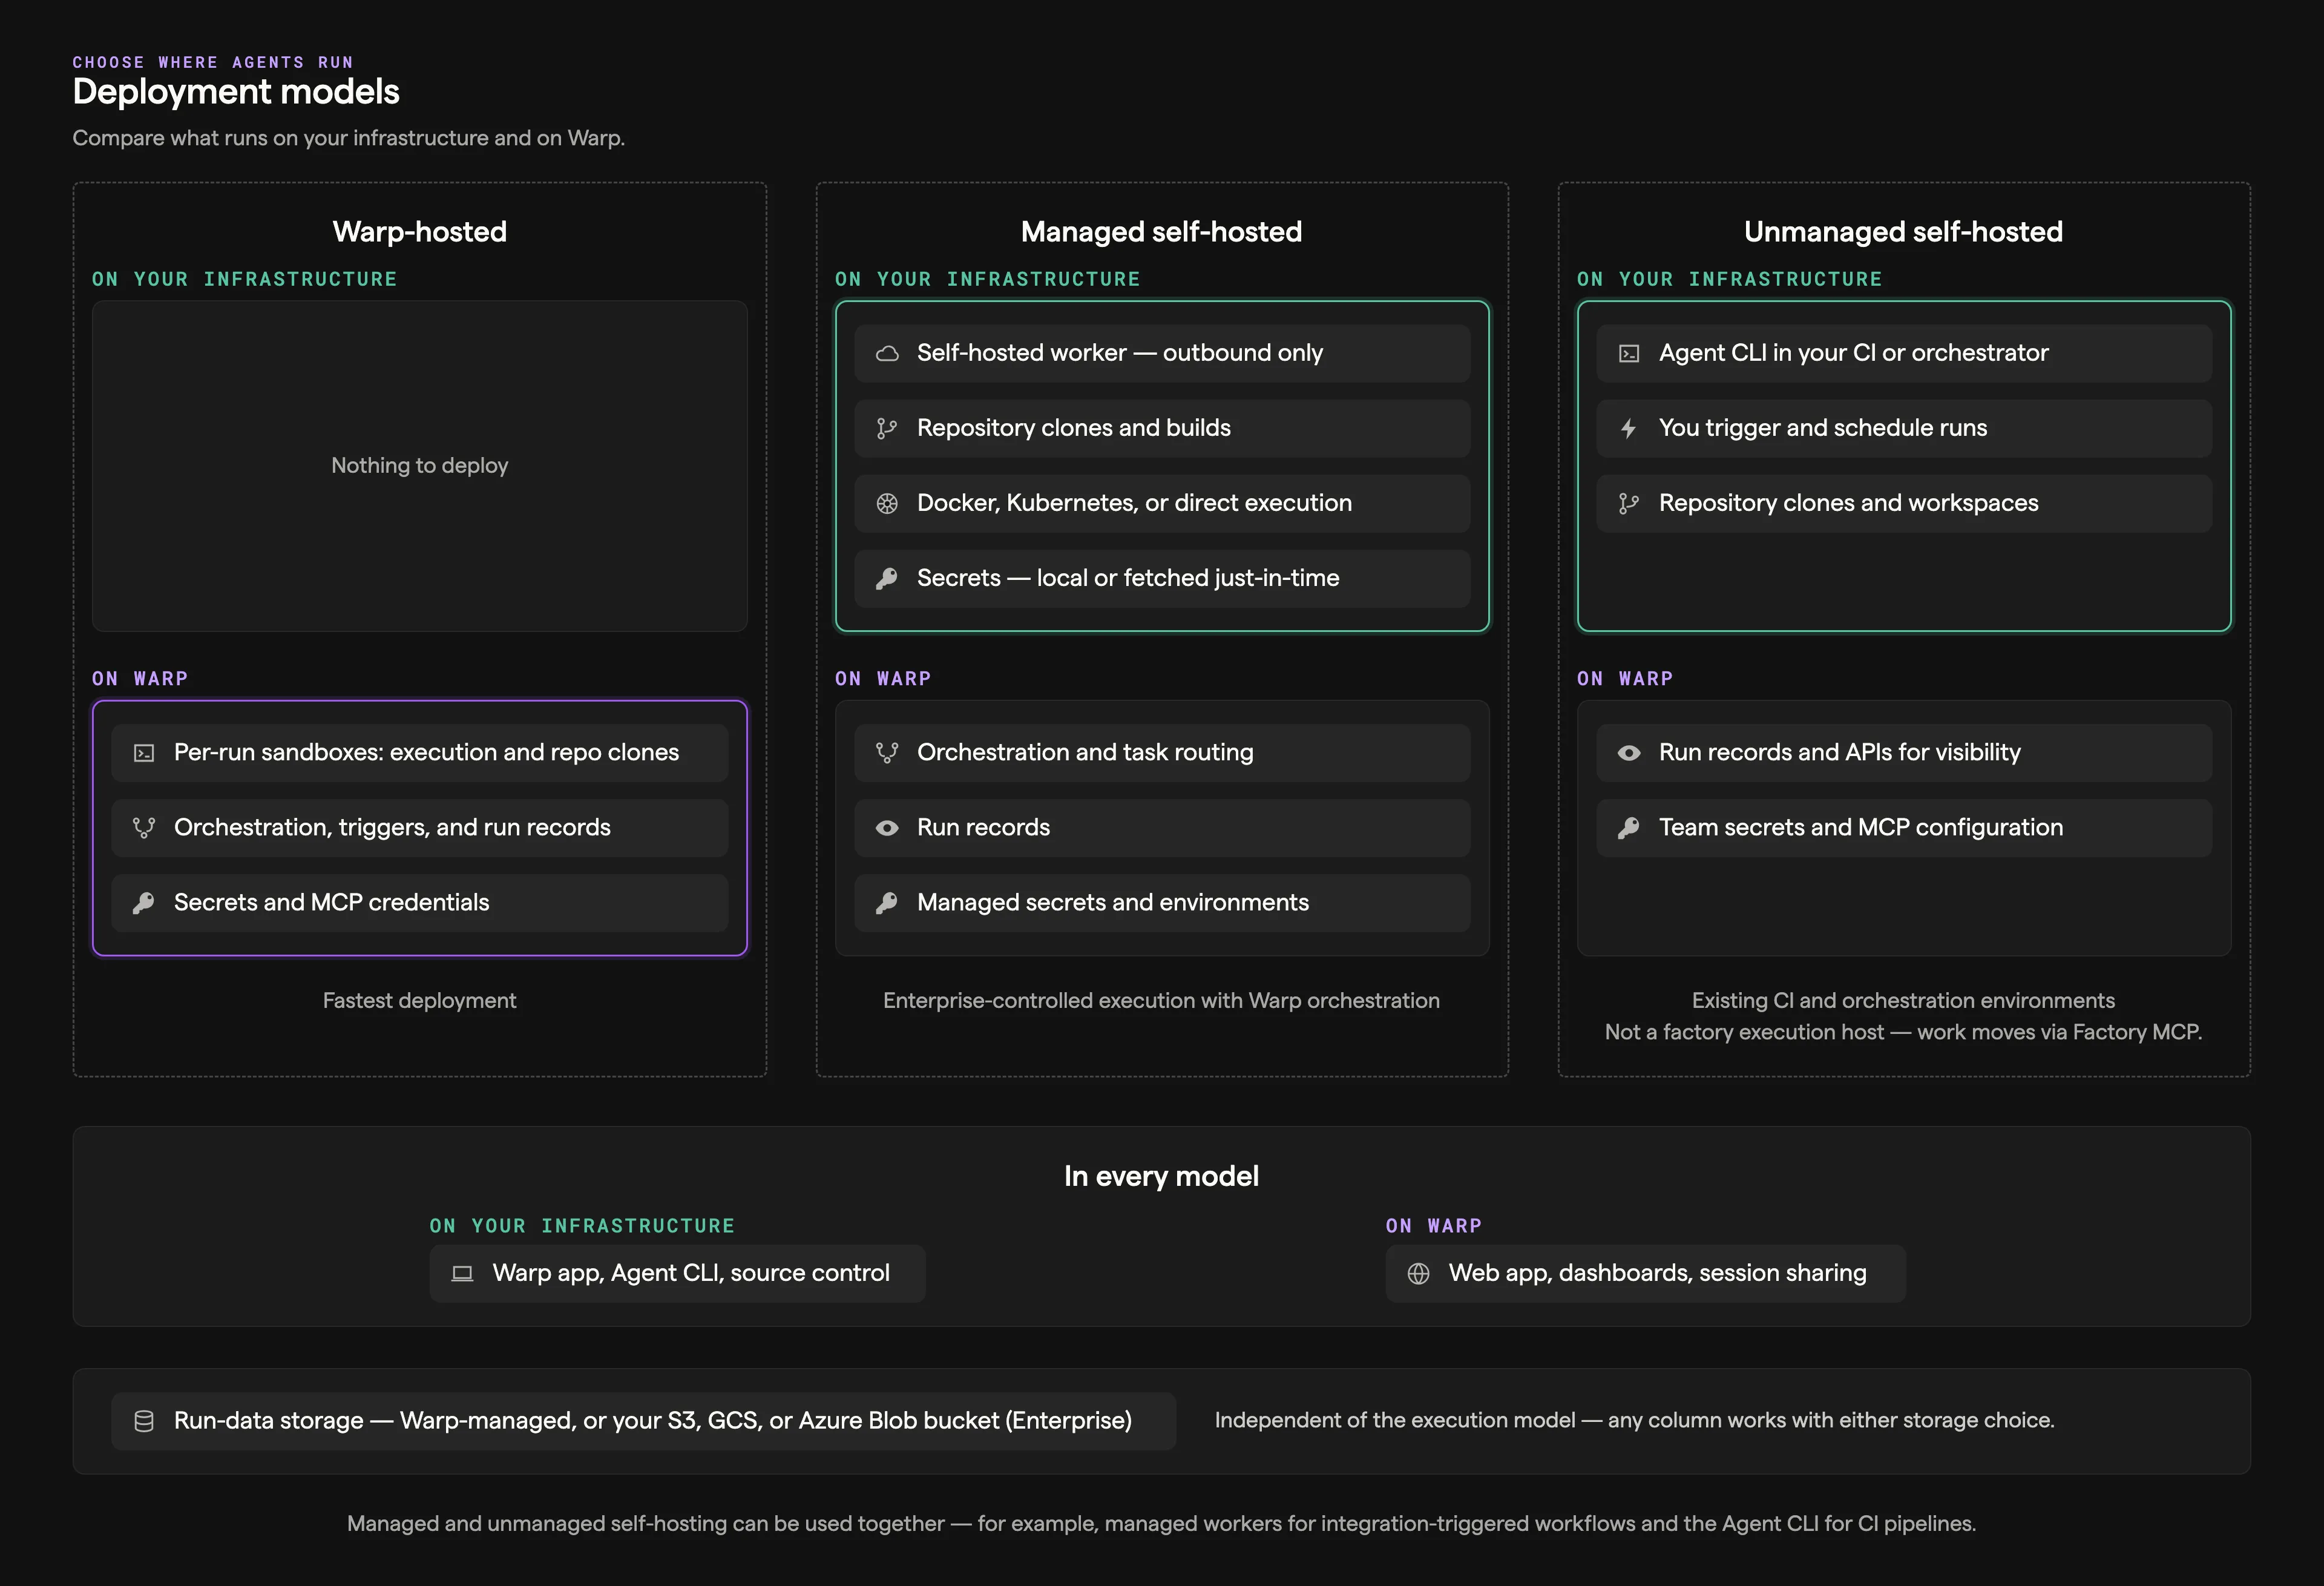Click the Fastest deployment caption
The height and width of the screenshot is (1586, 2324).
click(x=420, y=1001)
